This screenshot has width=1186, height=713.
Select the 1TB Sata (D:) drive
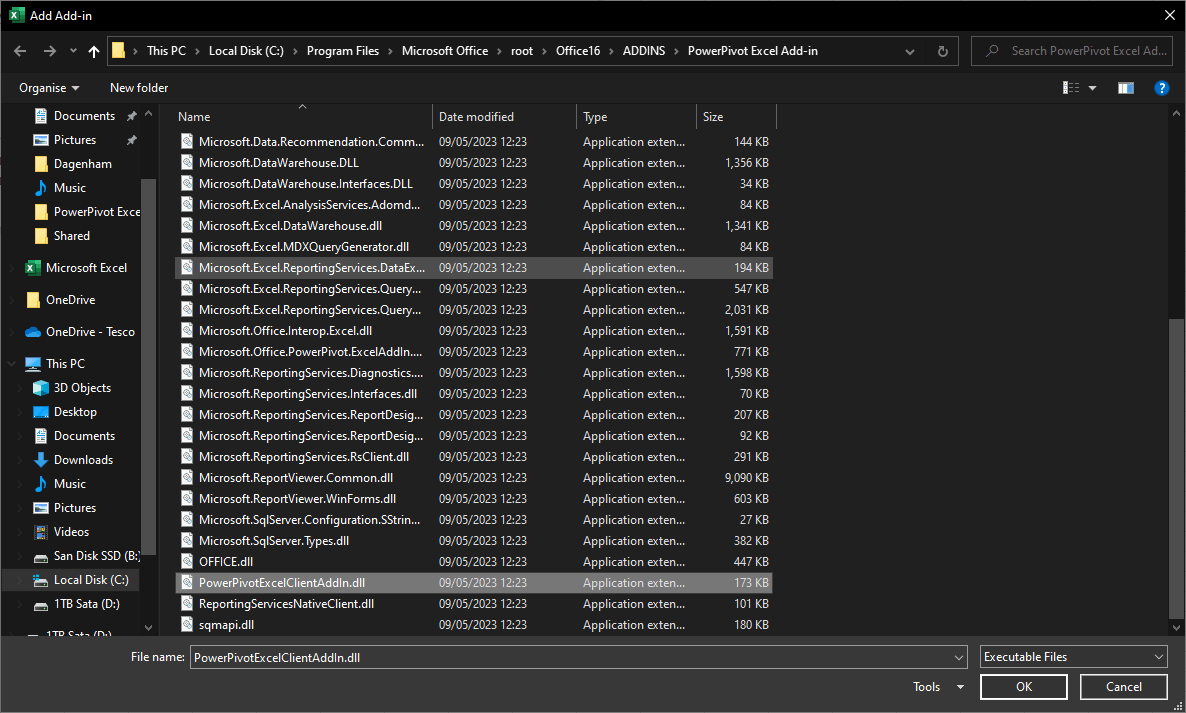coord(86,604)
